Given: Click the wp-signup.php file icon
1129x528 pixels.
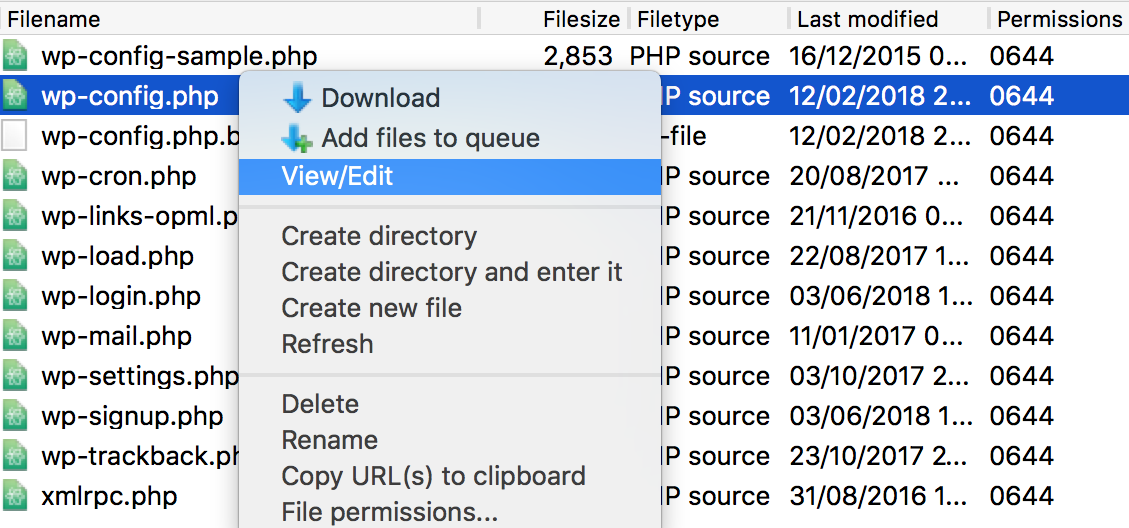Looking at the screenshot, I should click(14, 416).
